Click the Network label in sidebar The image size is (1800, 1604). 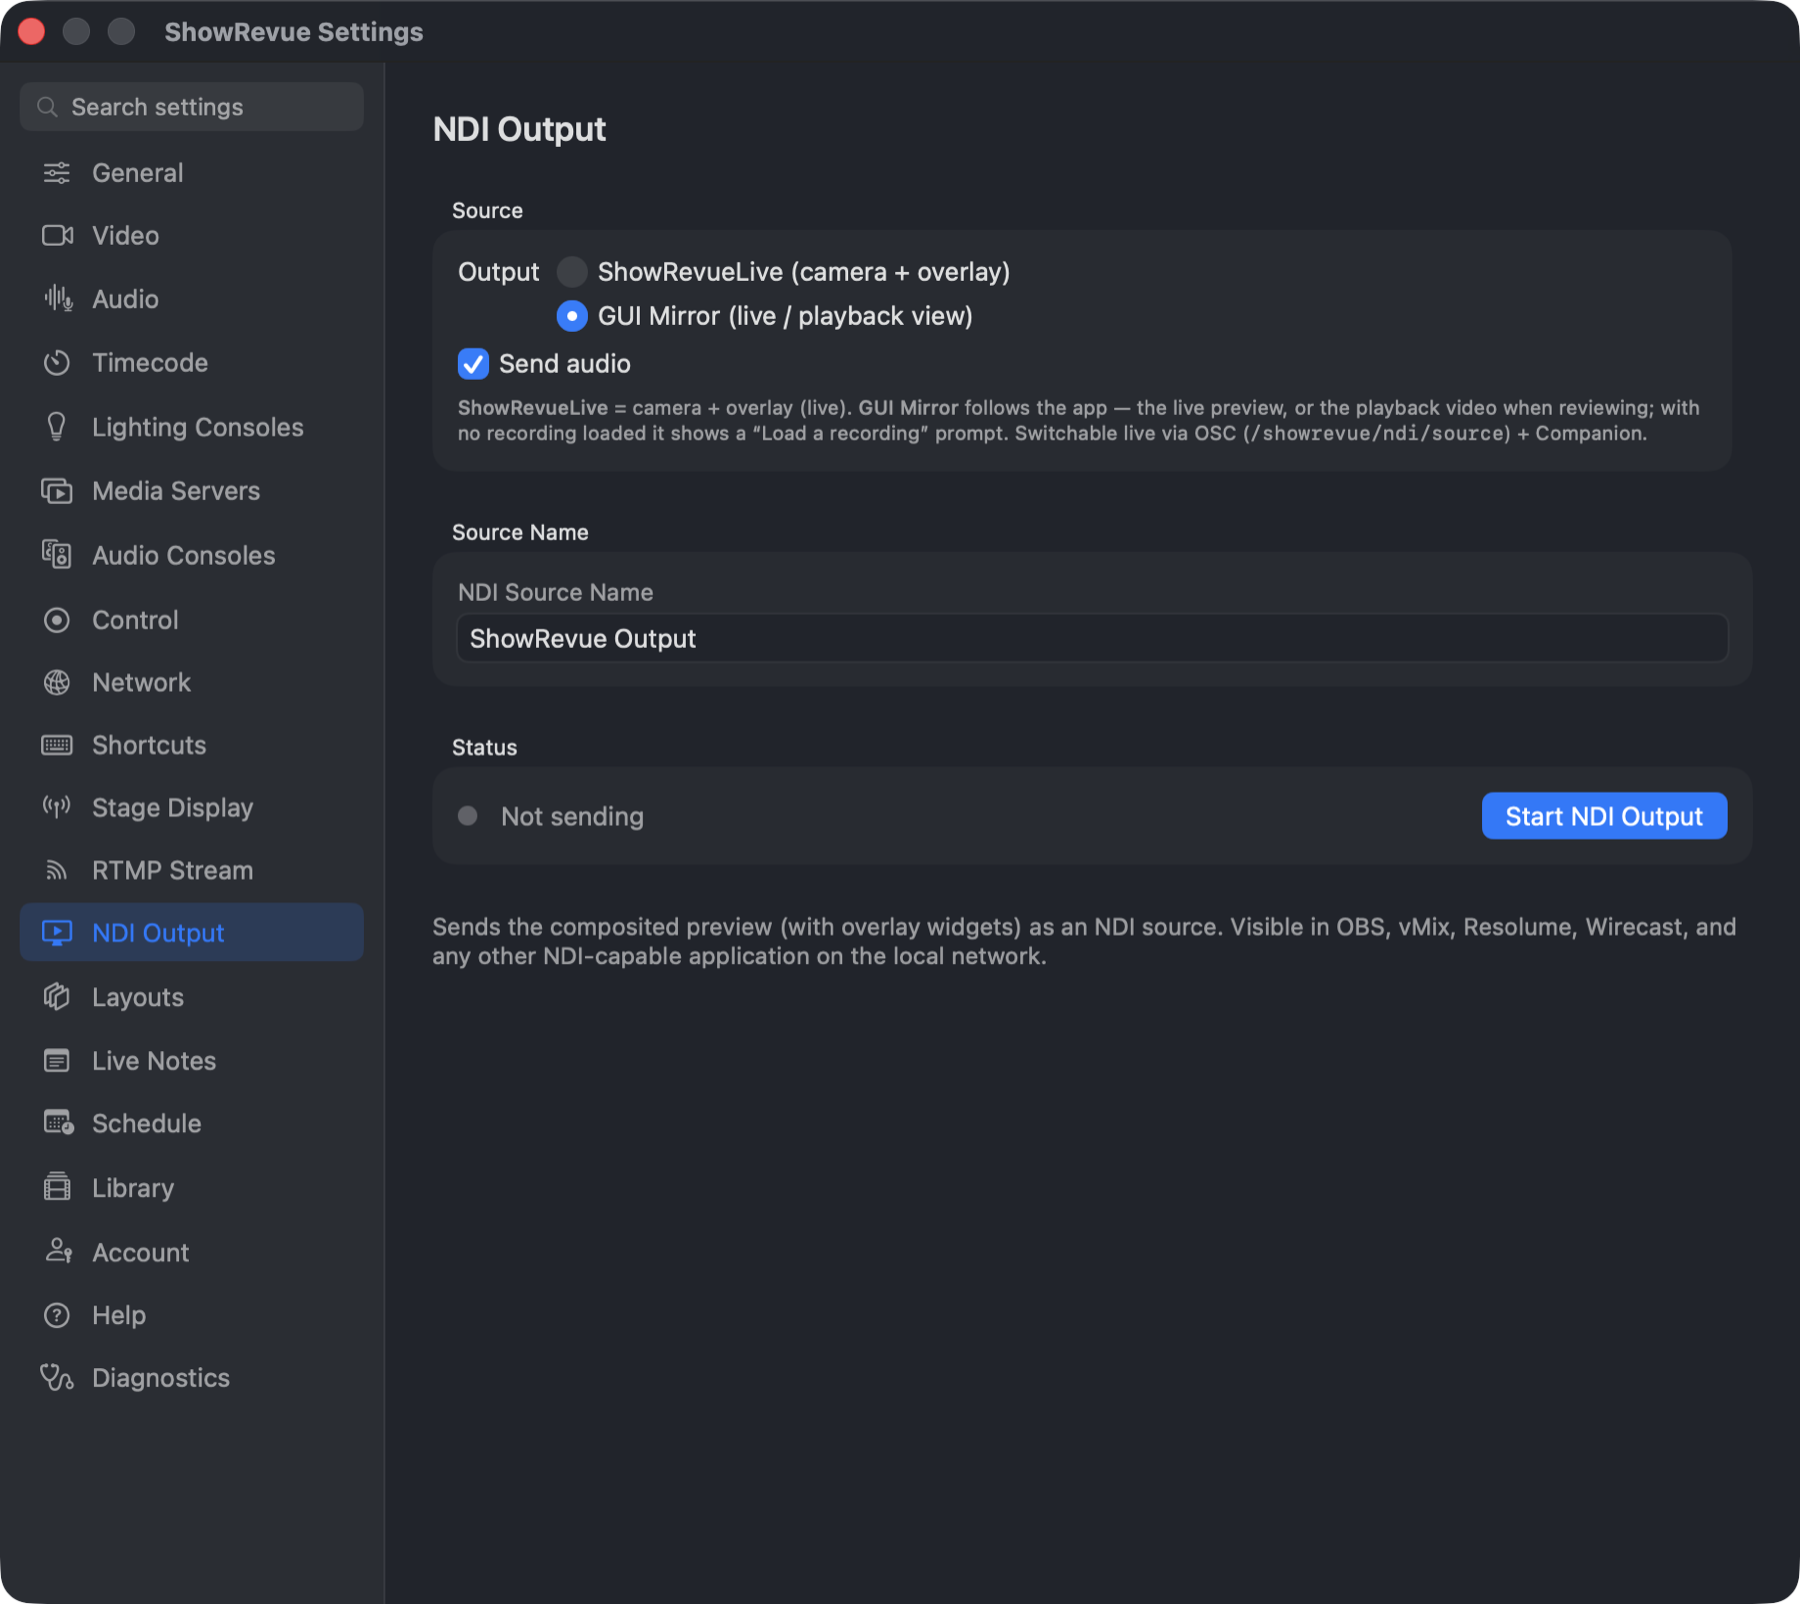point(141,682)
